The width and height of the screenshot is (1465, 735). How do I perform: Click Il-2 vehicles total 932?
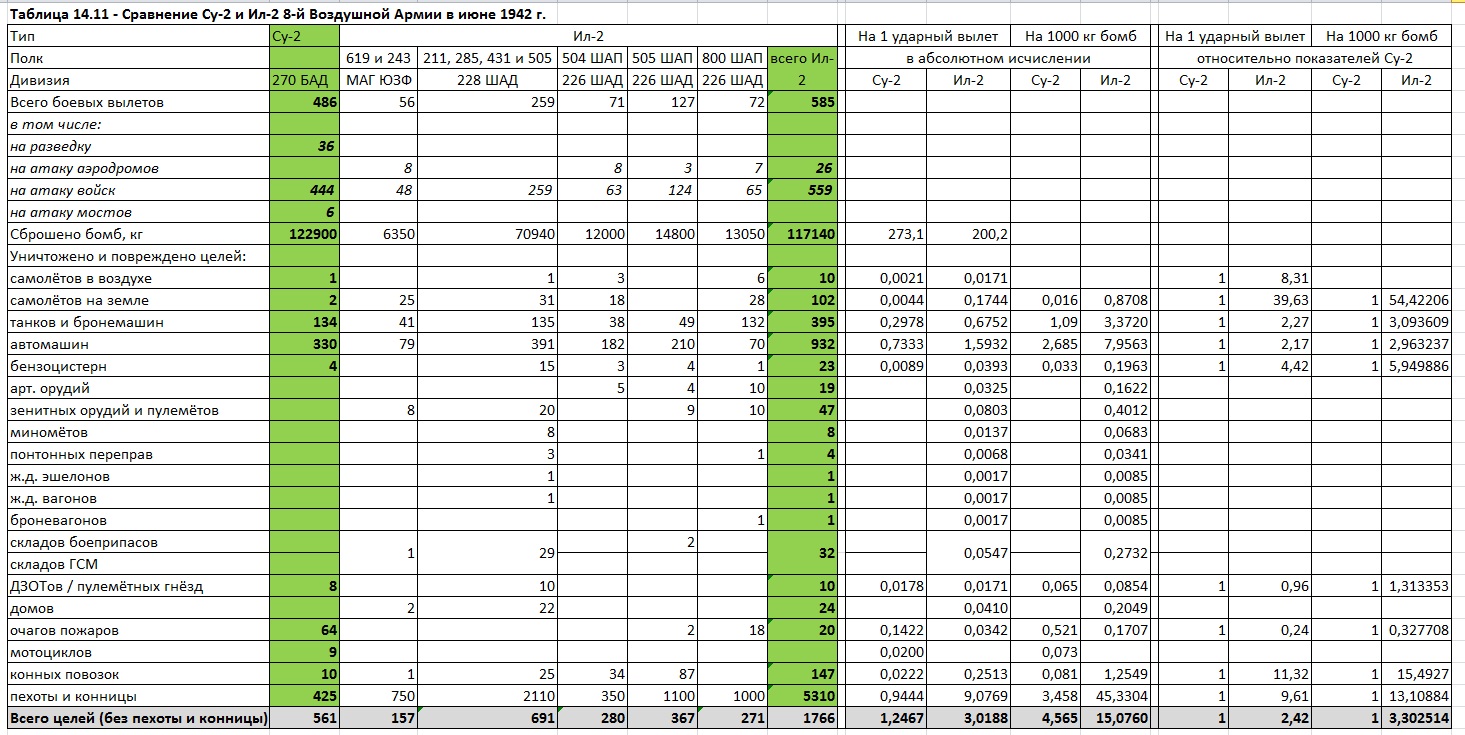click(x=802, y=344)
